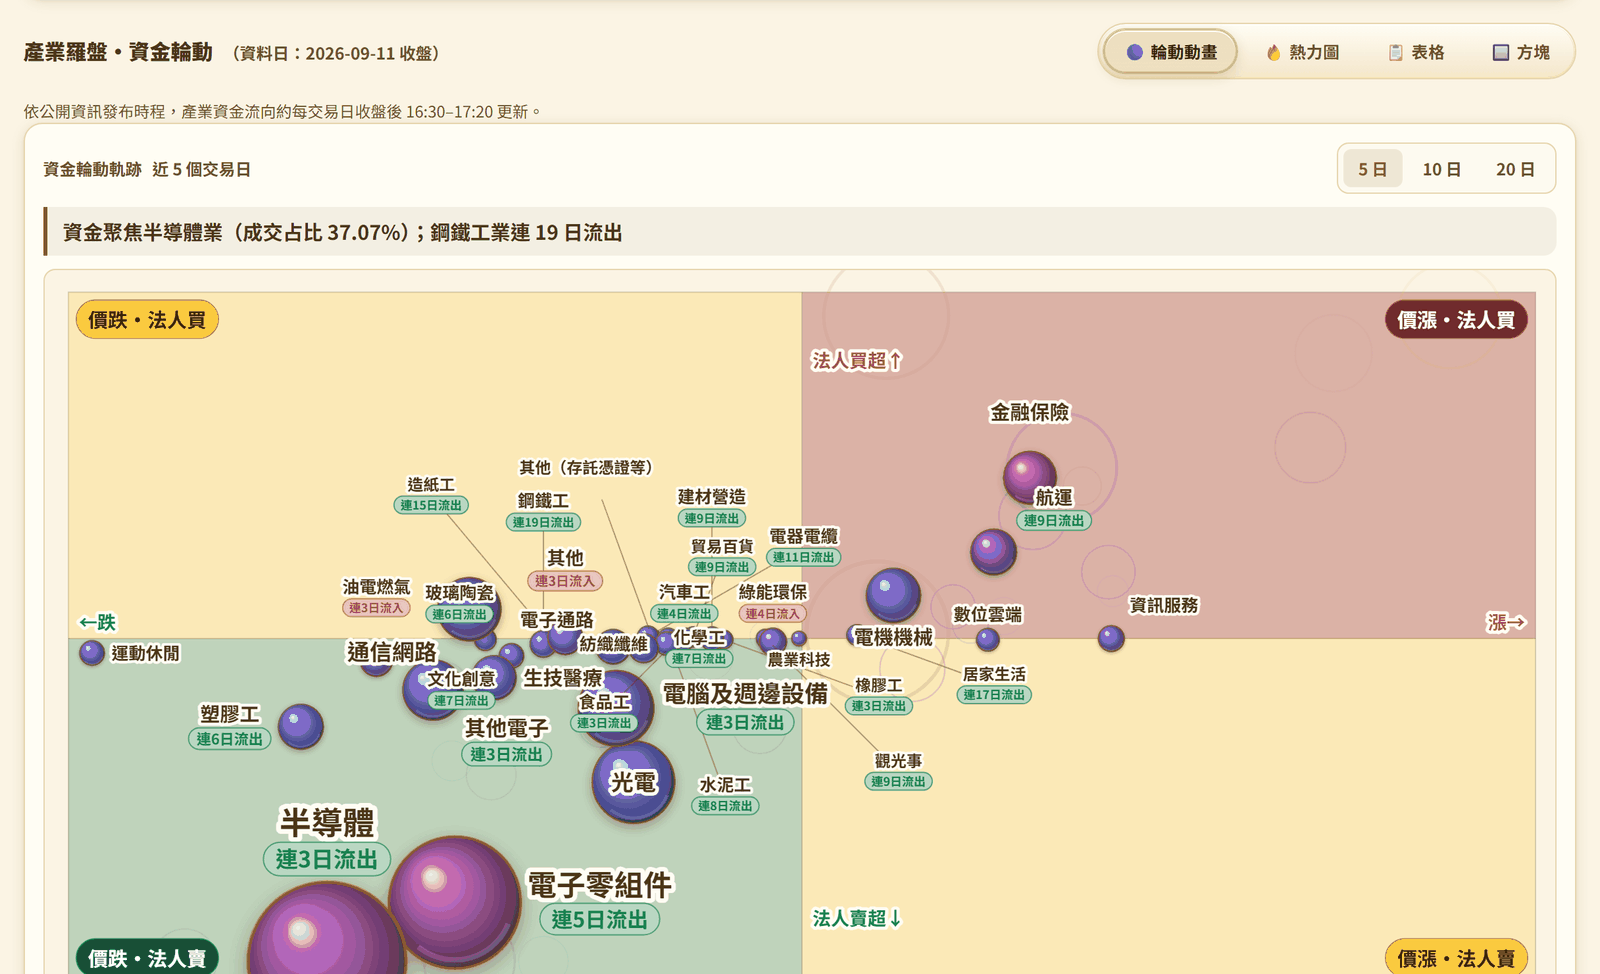Switch to the 表格 table view

1417,52
